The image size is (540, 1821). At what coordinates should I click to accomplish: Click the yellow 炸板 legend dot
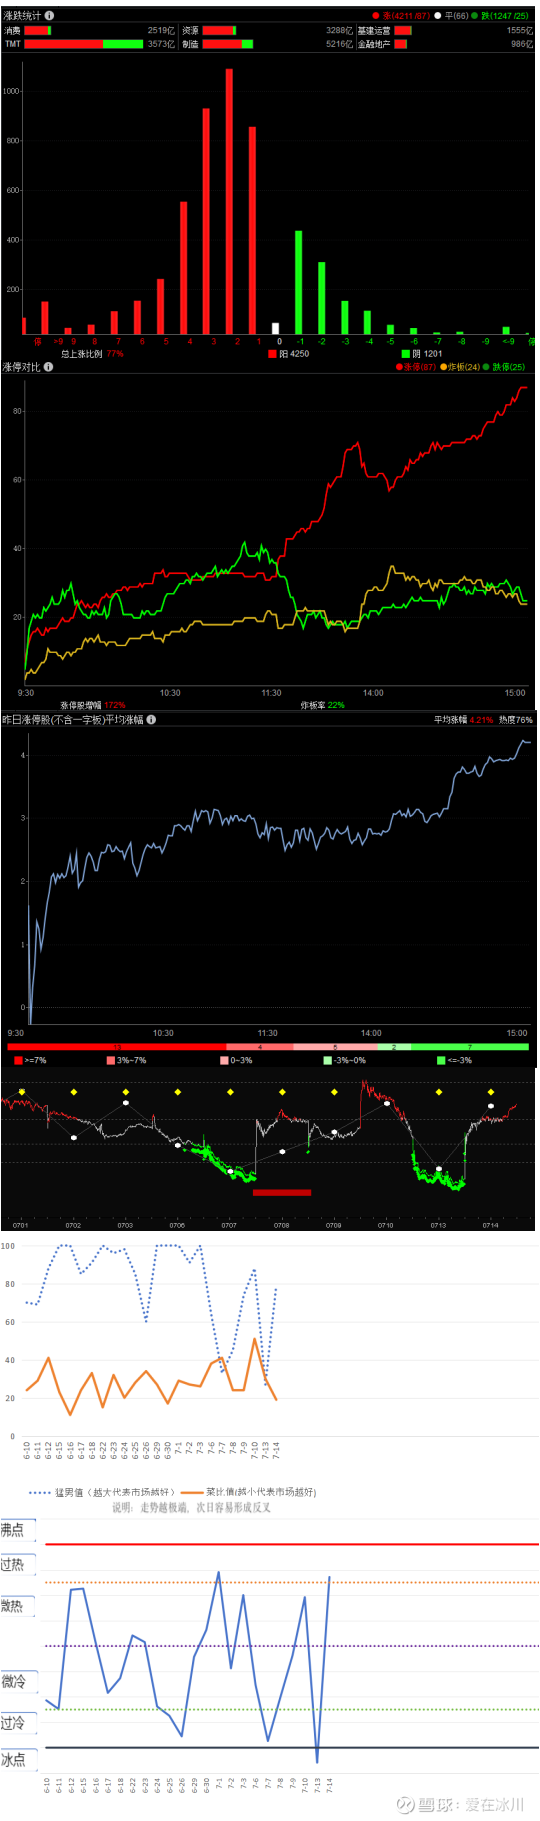tap(443, 367)
